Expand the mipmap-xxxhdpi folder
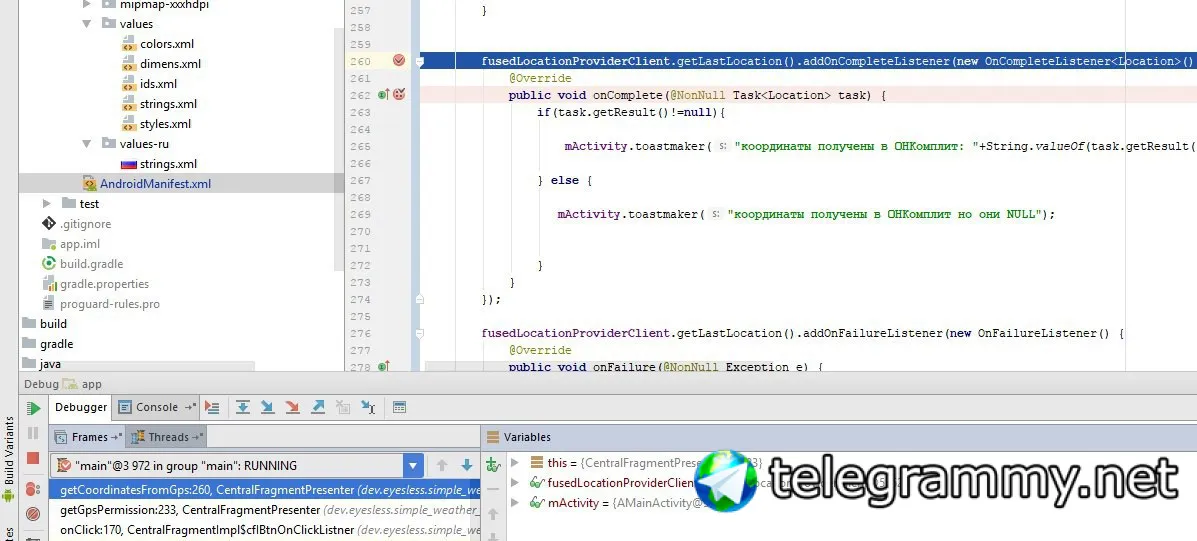The height and width of the screenshot is (541, 1197). (87, 5)
